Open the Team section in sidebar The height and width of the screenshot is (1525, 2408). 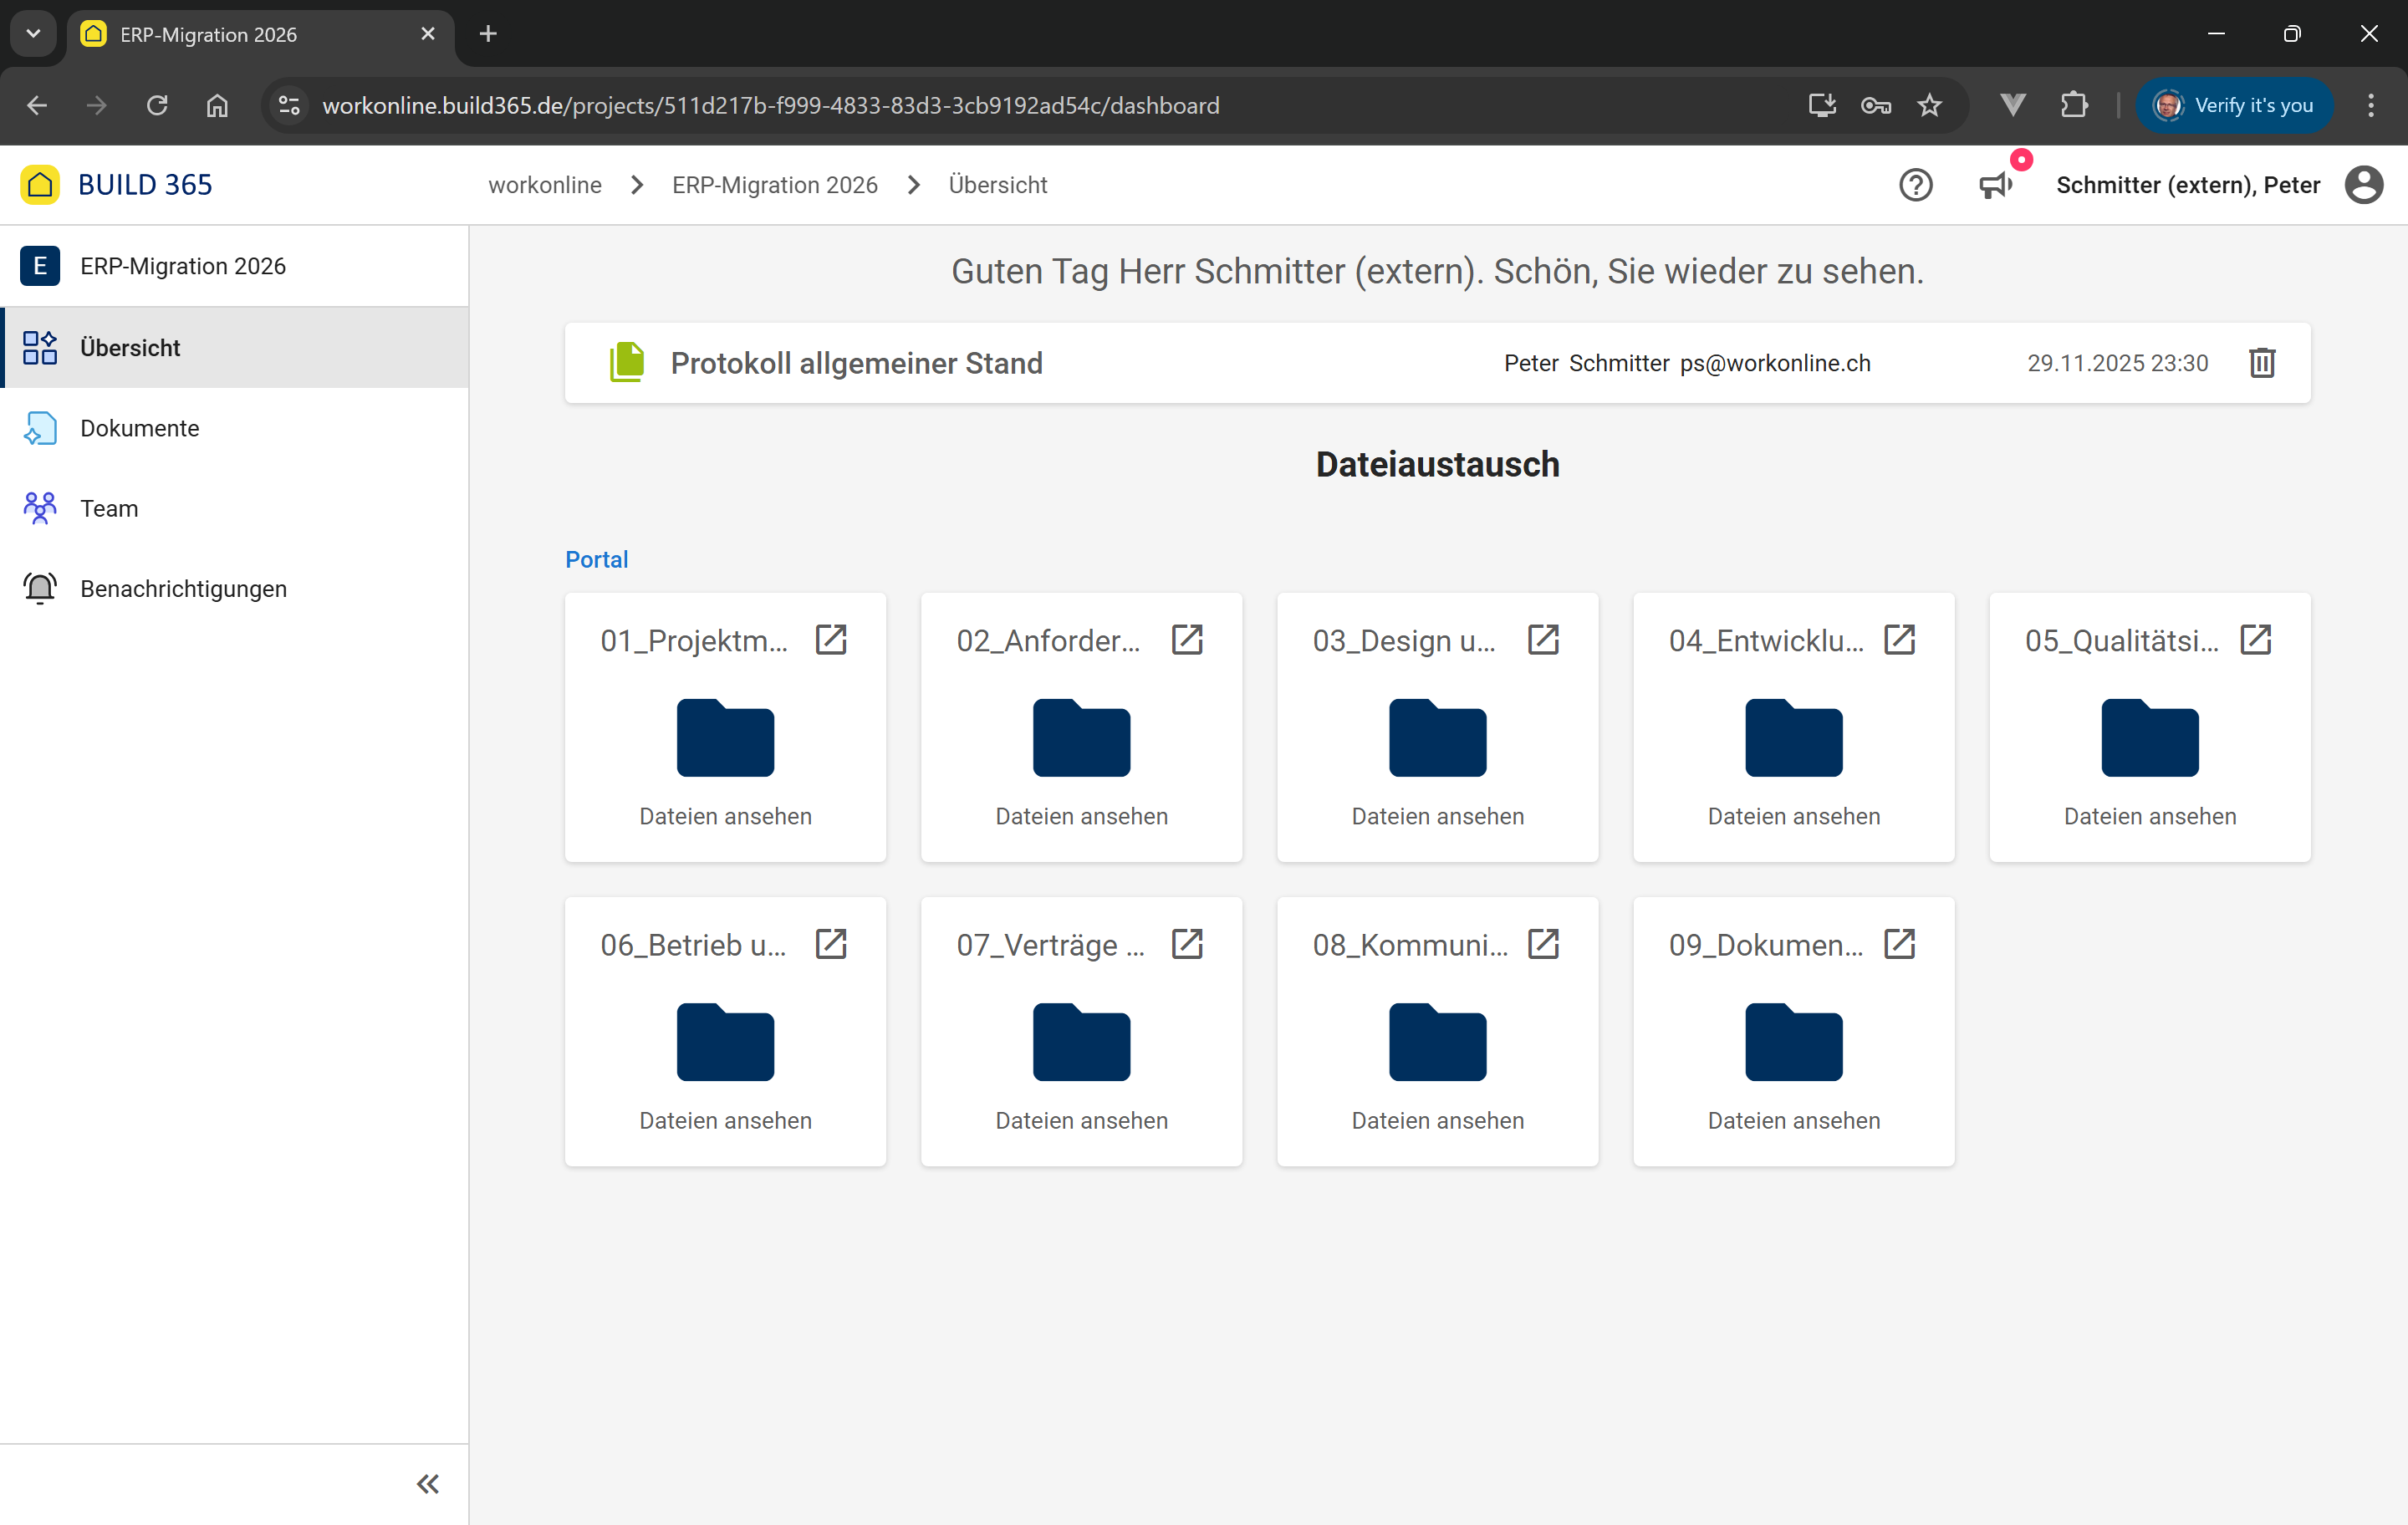(109, 508)
